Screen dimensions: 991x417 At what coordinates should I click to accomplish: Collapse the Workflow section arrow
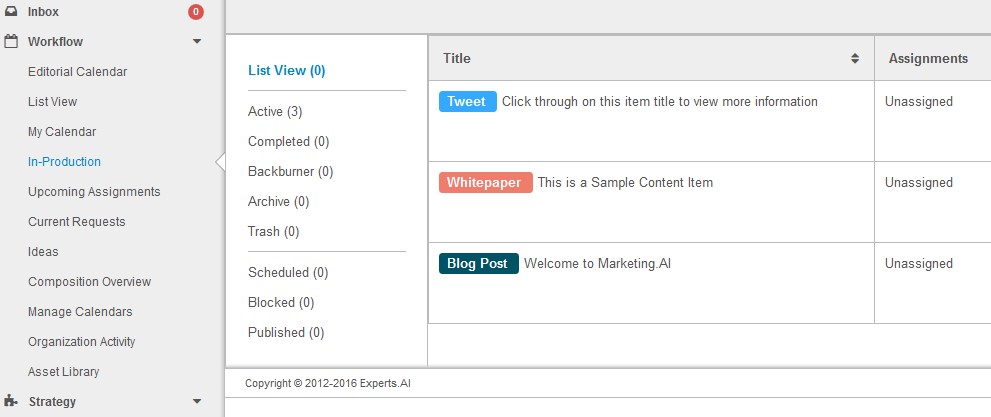(x=197, y=42)
